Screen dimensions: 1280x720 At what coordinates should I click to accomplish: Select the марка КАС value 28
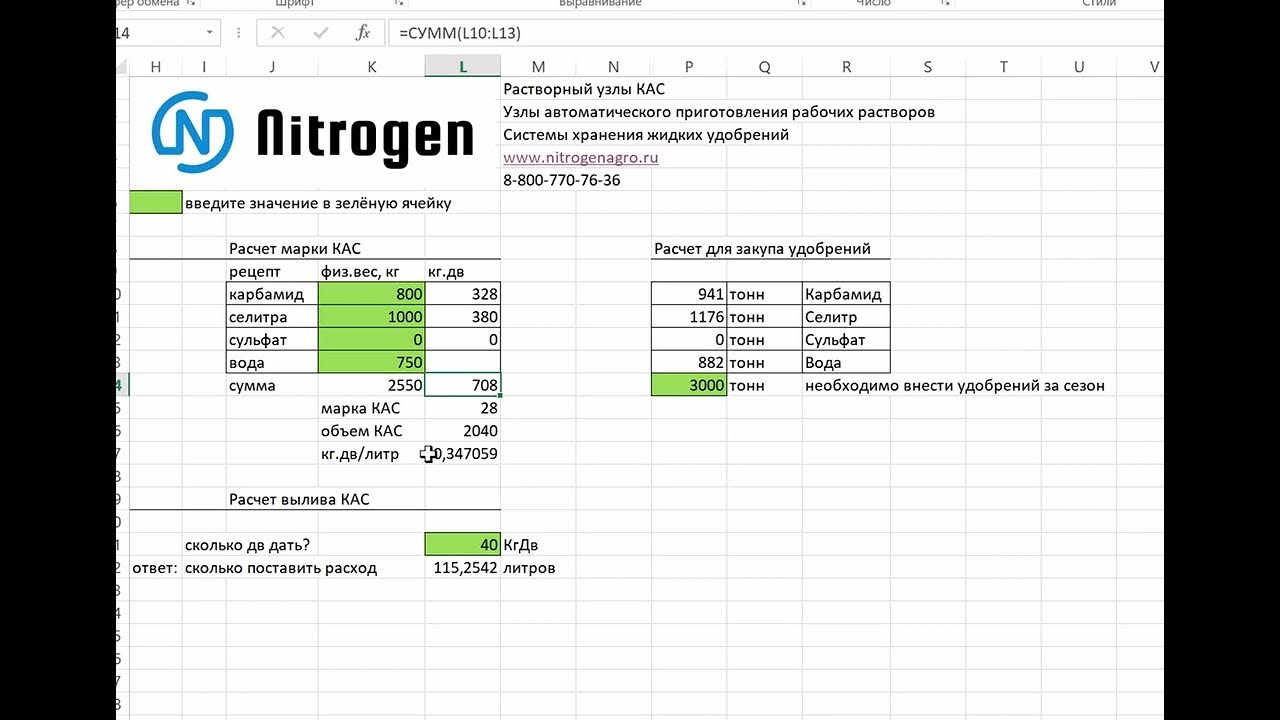pyautogui.click(x=462, y=408)
